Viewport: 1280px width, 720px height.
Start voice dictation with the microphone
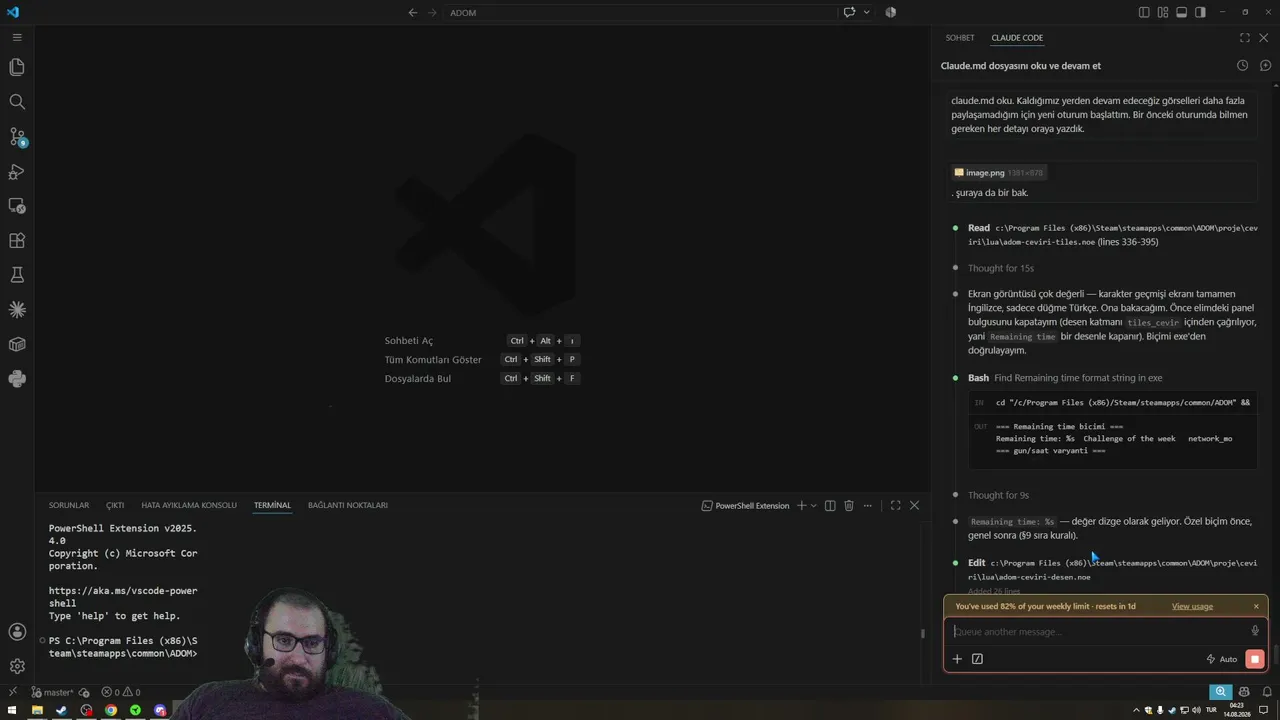click(x=1255, y=631)
